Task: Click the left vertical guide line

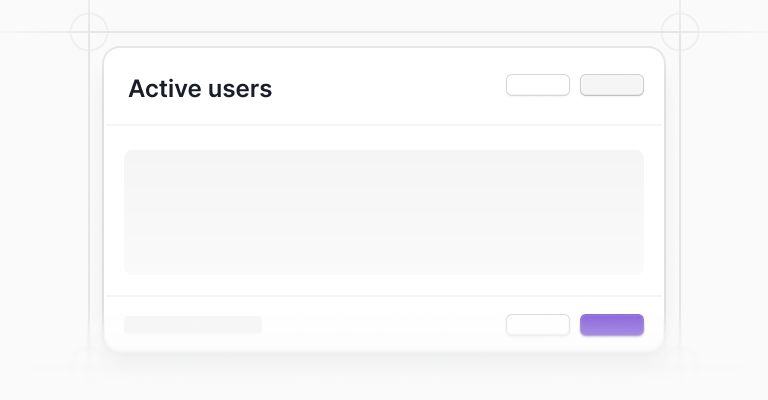Action: (x=89, y=196)
